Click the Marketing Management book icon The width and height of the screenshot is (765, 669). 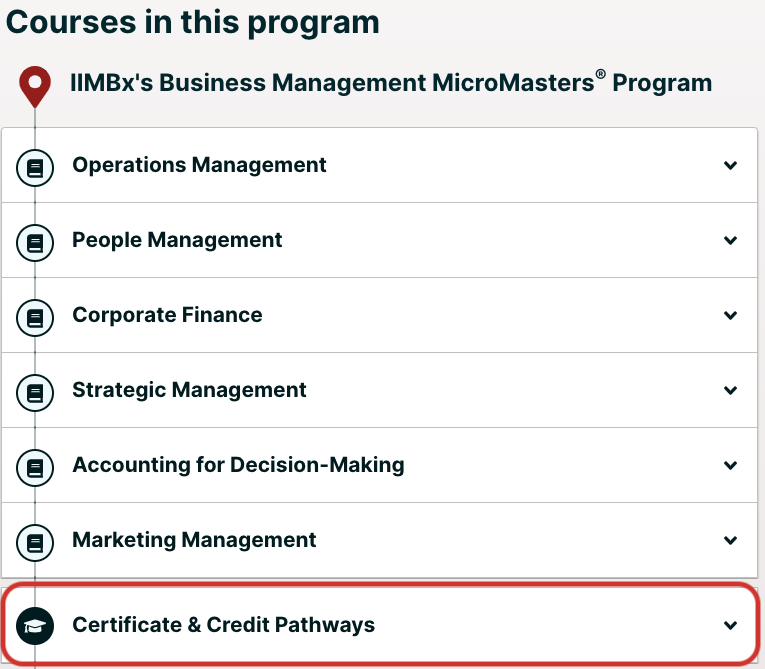[x=35, y=543]
